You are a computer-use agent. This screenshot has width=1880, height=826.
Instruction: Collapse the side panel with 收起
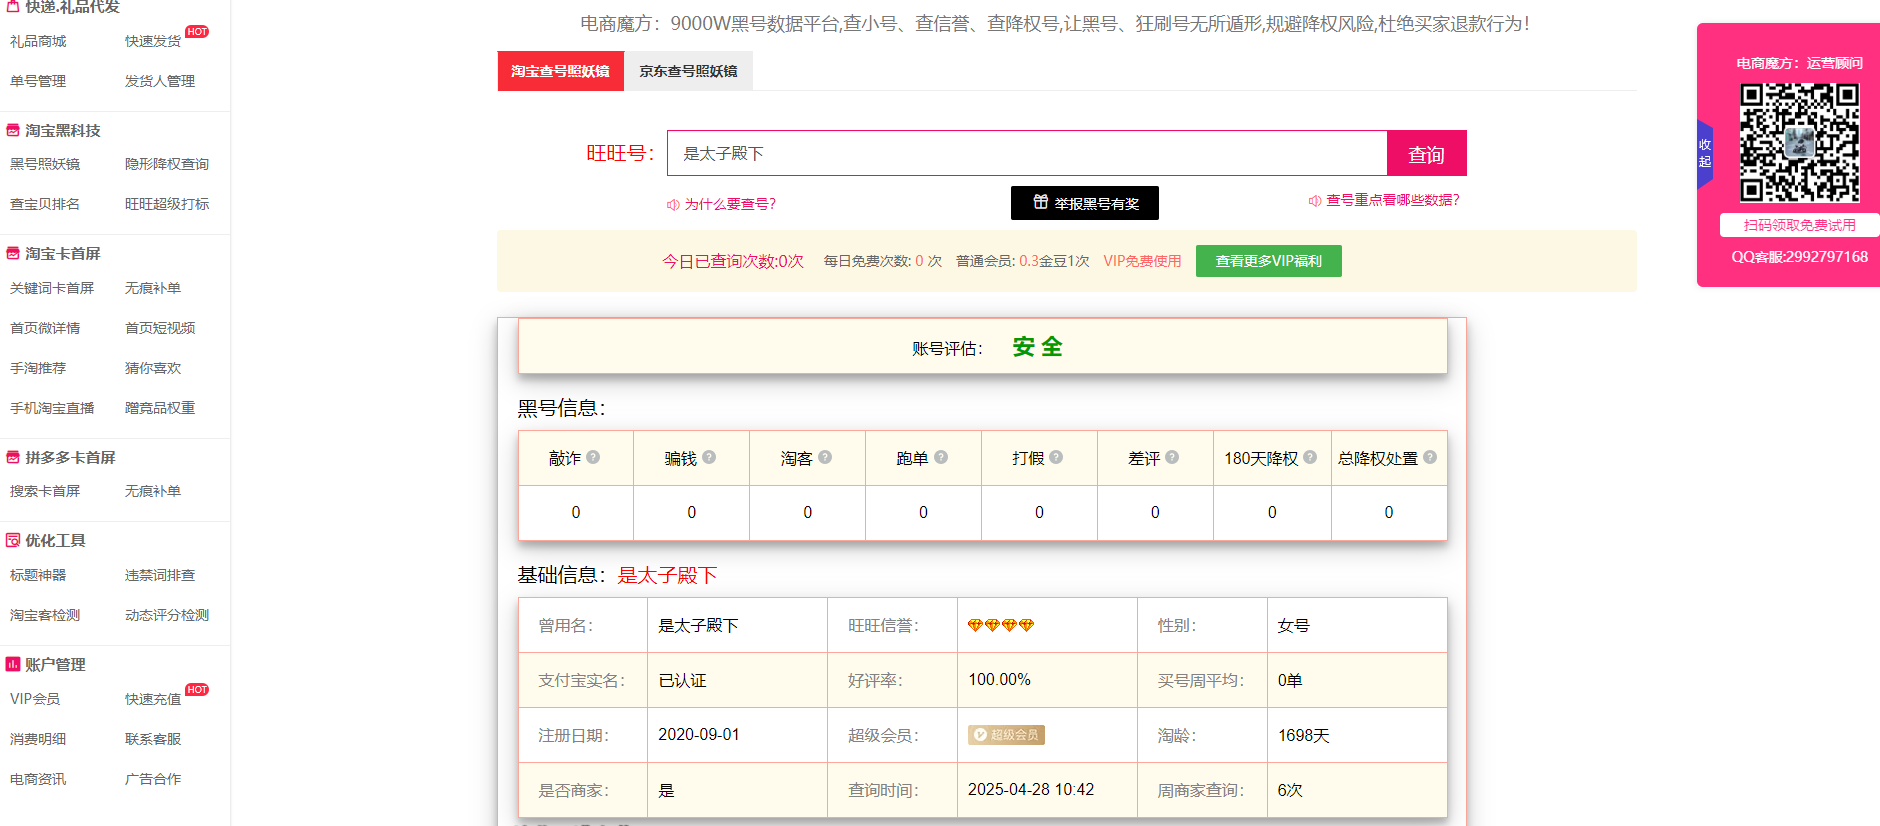(x=1705, y=153)
